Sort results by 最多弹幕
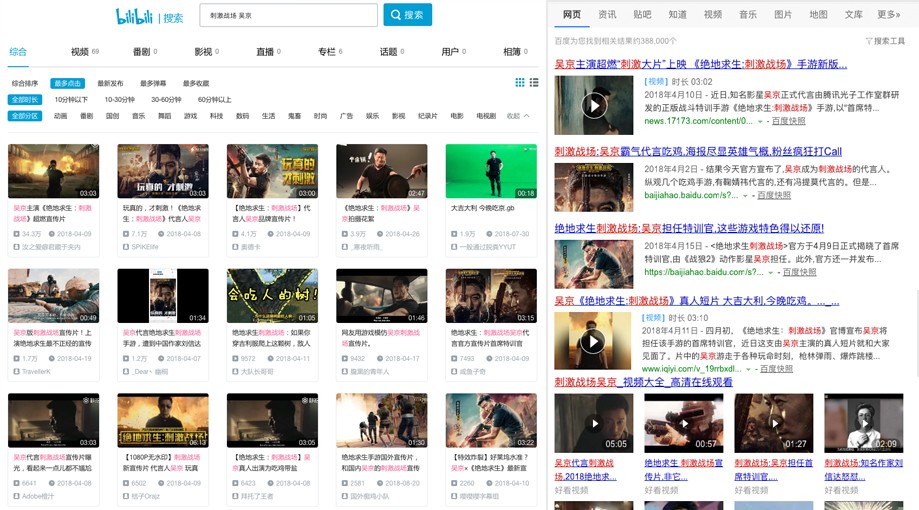This screenshot has width=919, height=510. point(153,83)
